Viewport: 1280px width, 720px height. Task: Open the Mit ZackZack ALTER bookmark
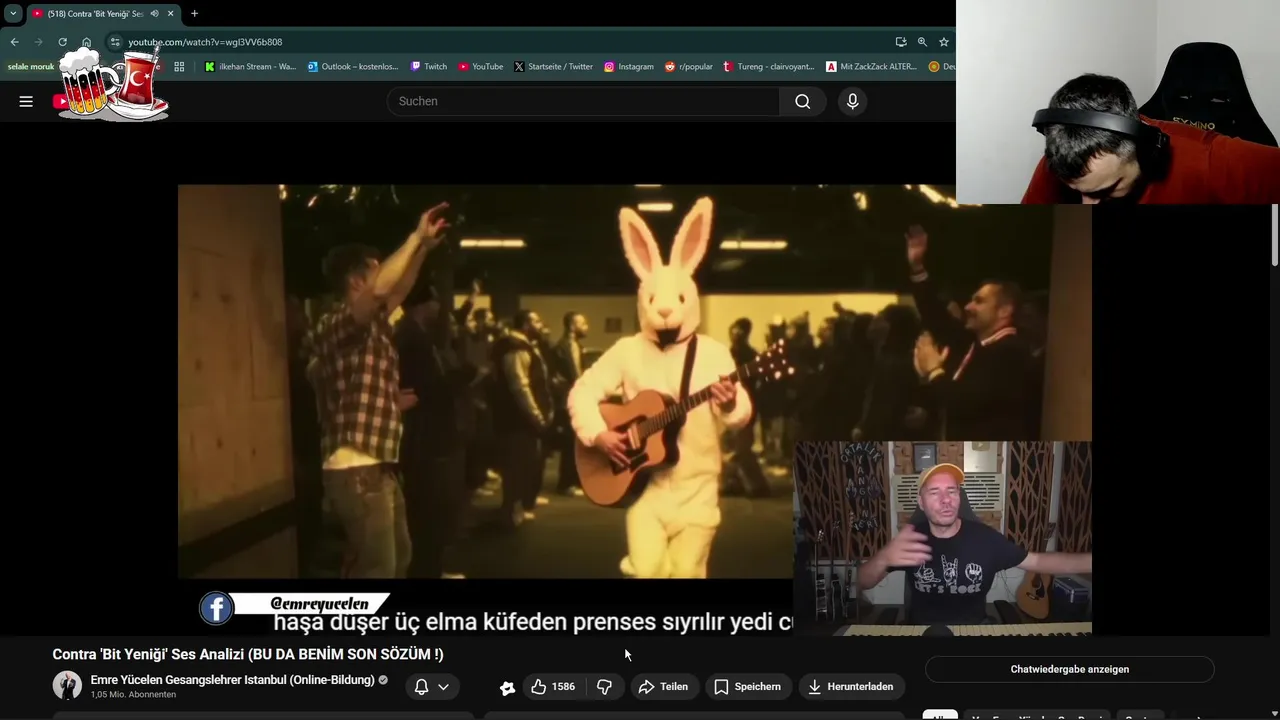(871, 67)
